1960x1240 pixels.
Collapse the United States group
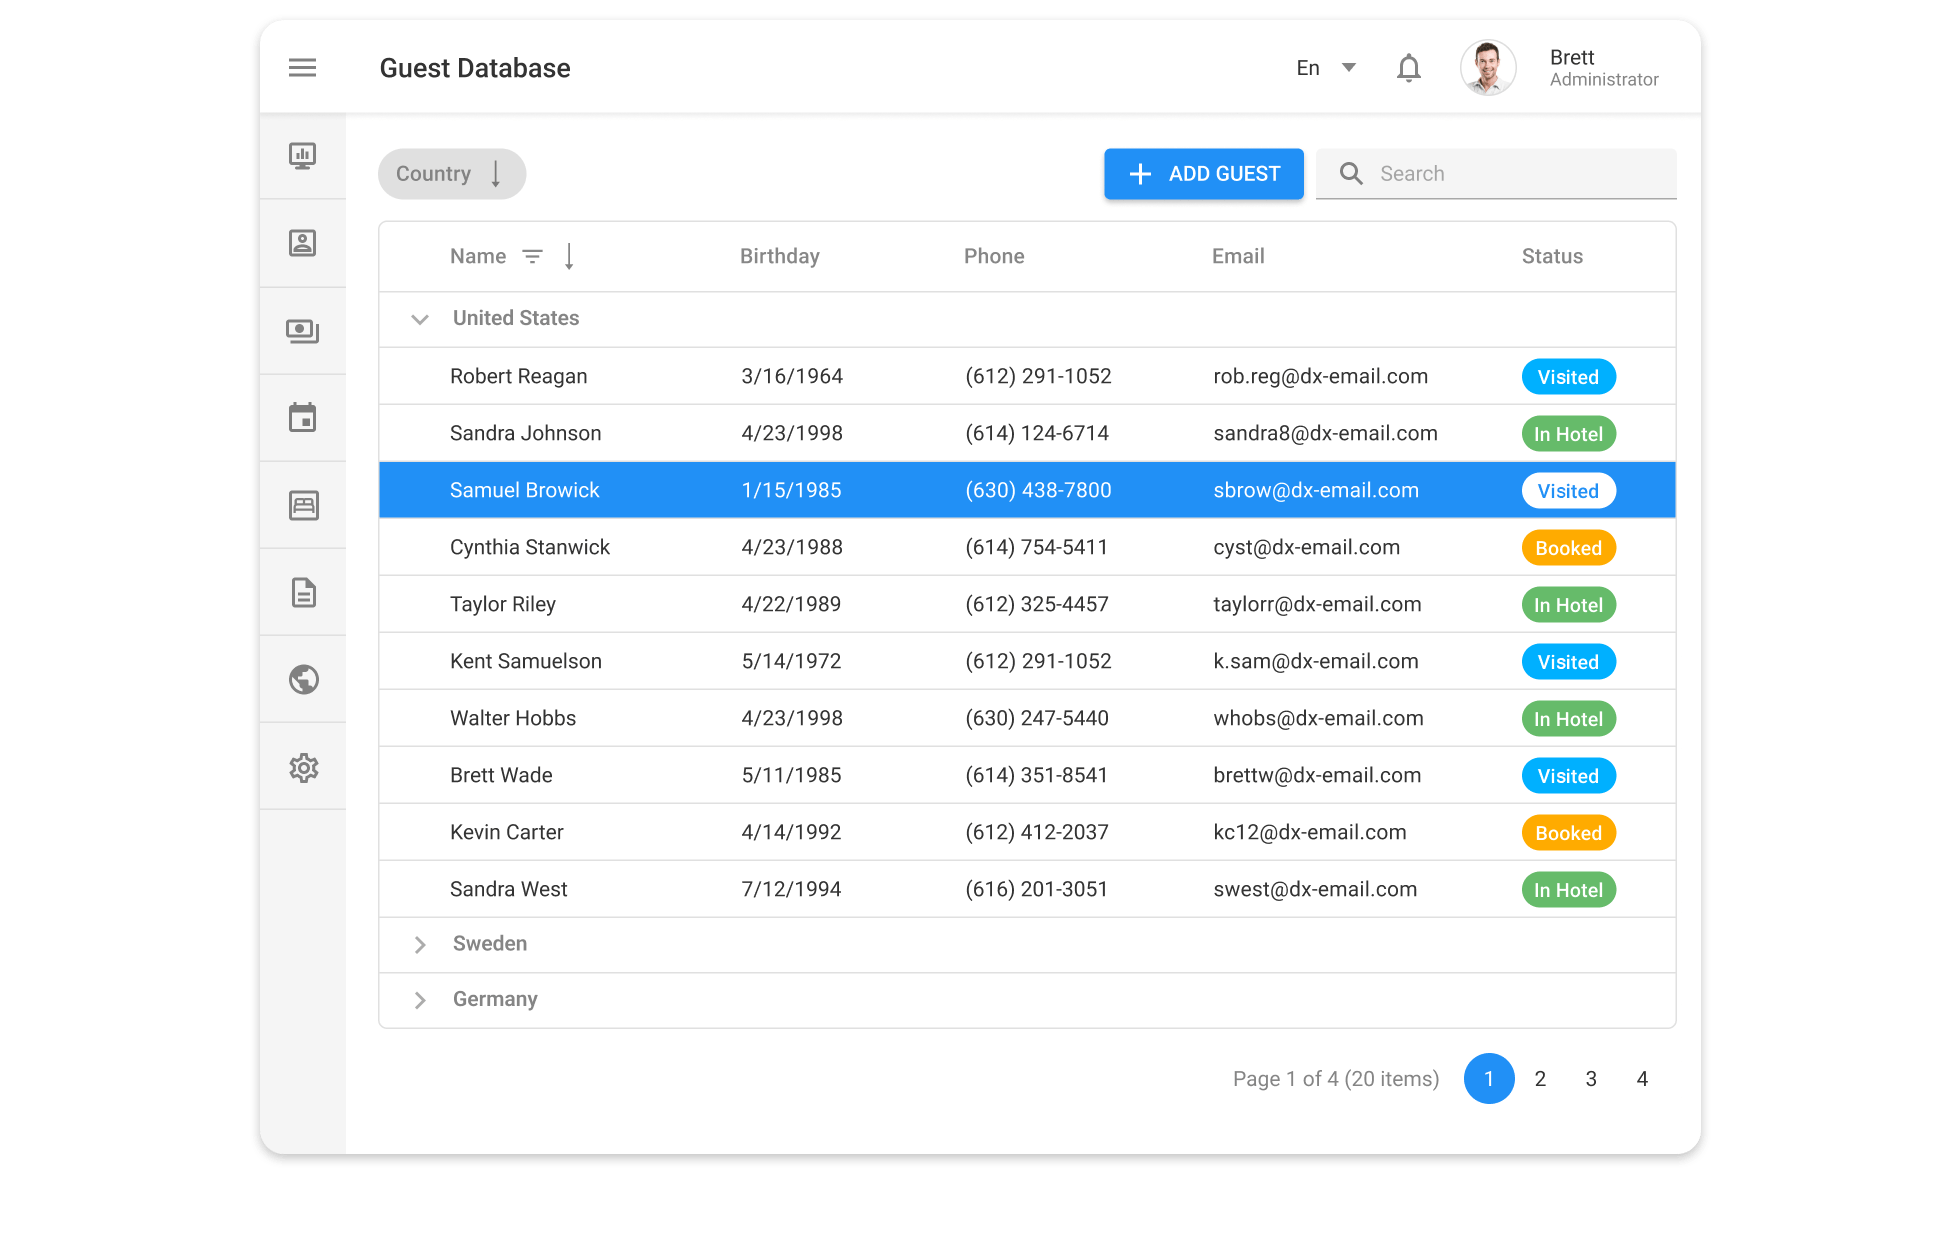[420, 319]
